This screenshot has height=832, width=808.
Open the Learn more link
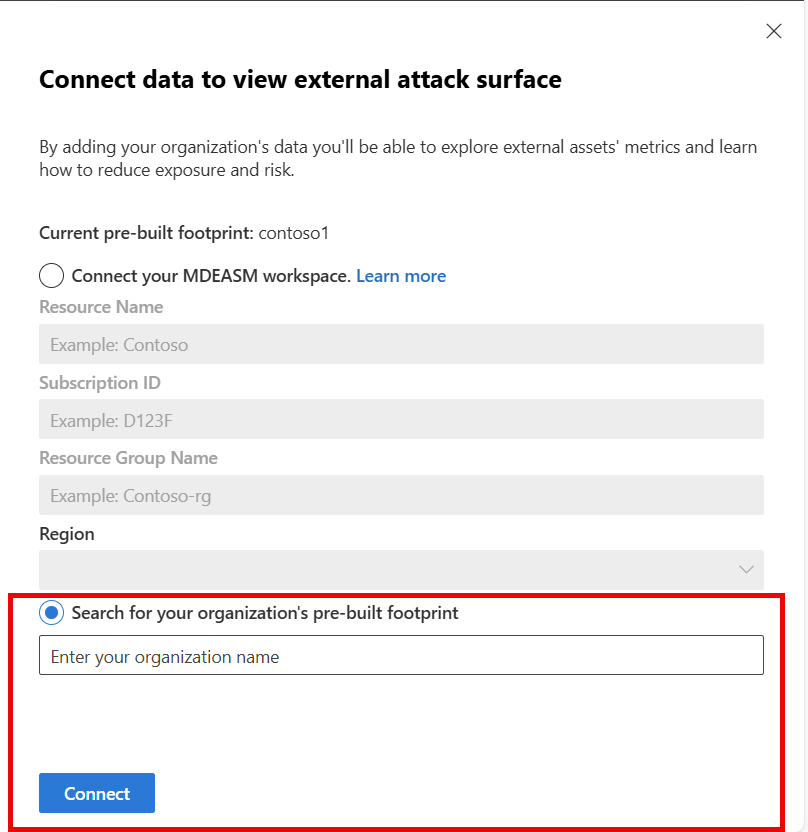click(x=400, y=276)
